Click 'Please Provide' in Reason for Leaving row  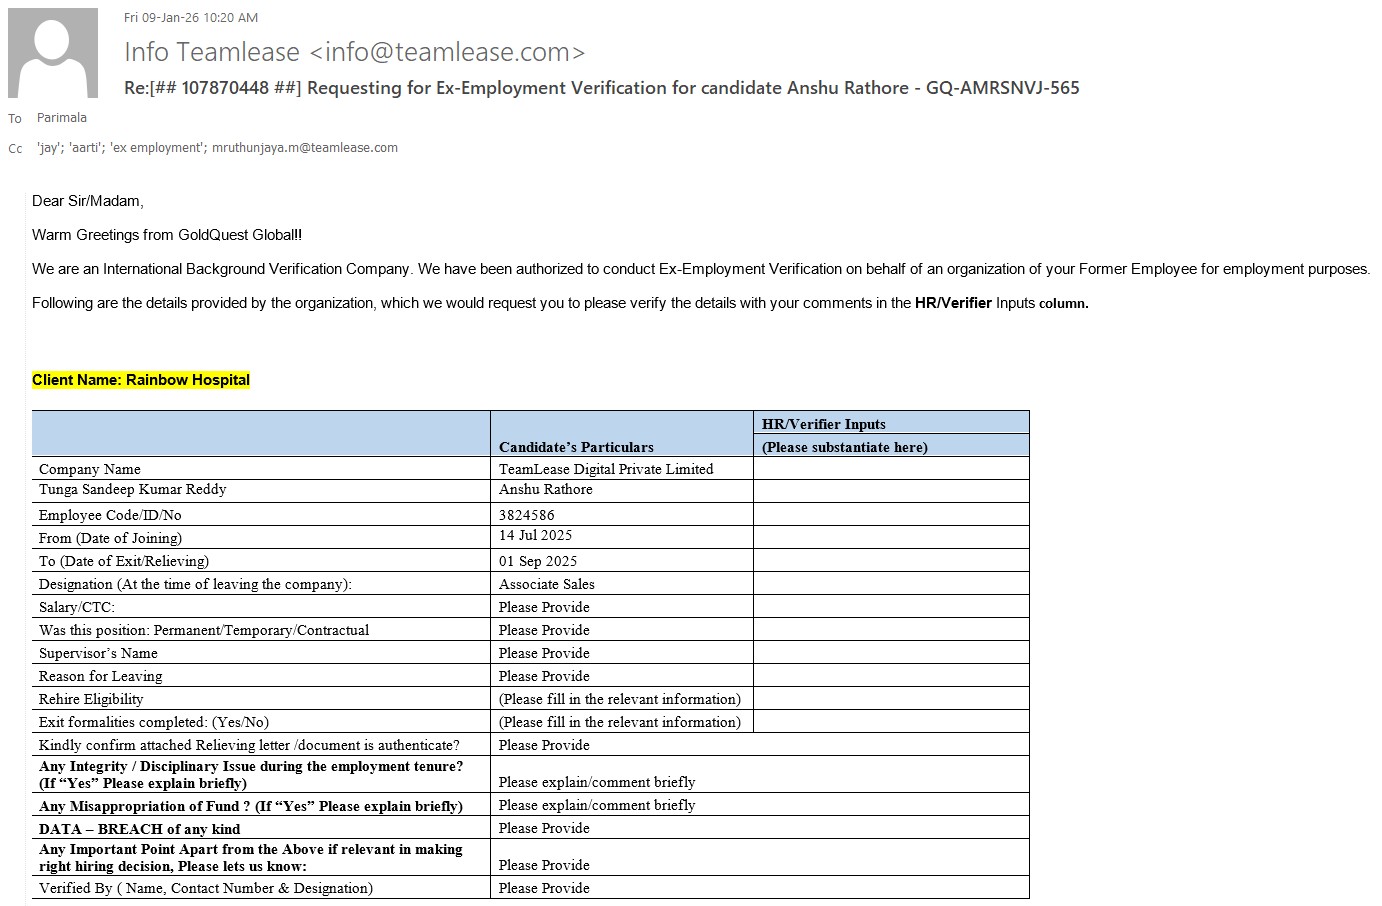tap(544, 676)
